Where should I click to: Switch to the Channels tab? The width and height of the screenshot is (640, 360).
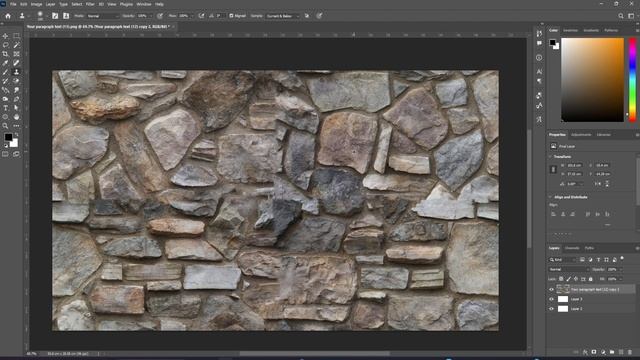(572, 248)
